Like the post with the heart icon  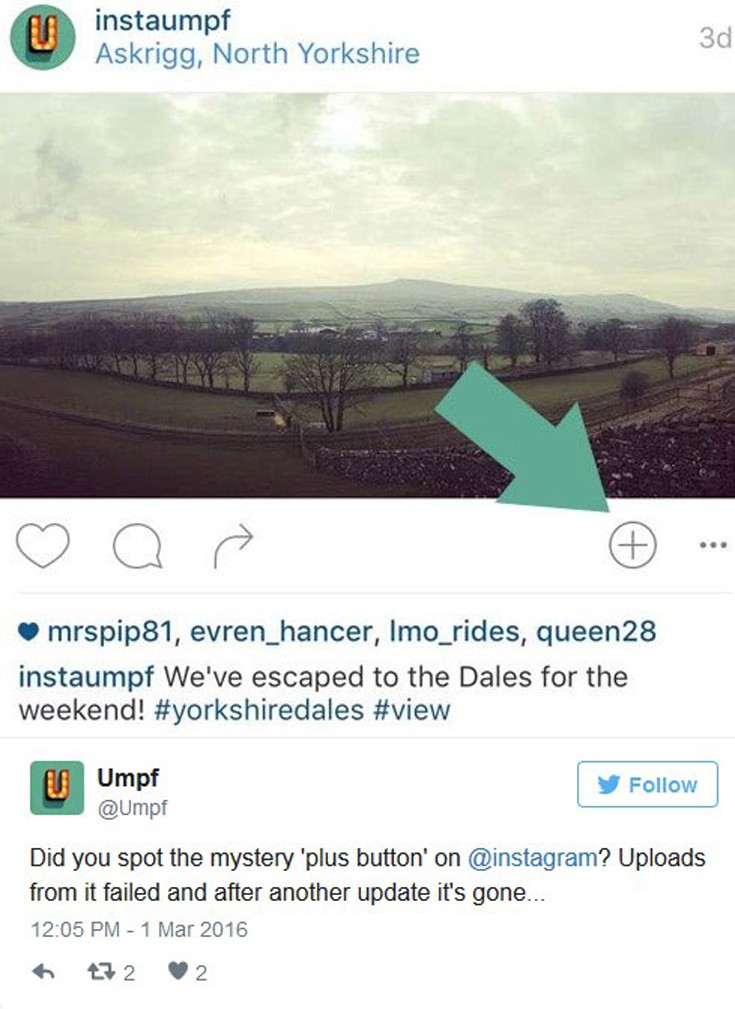pyautogui.click(x=42, y=545)
